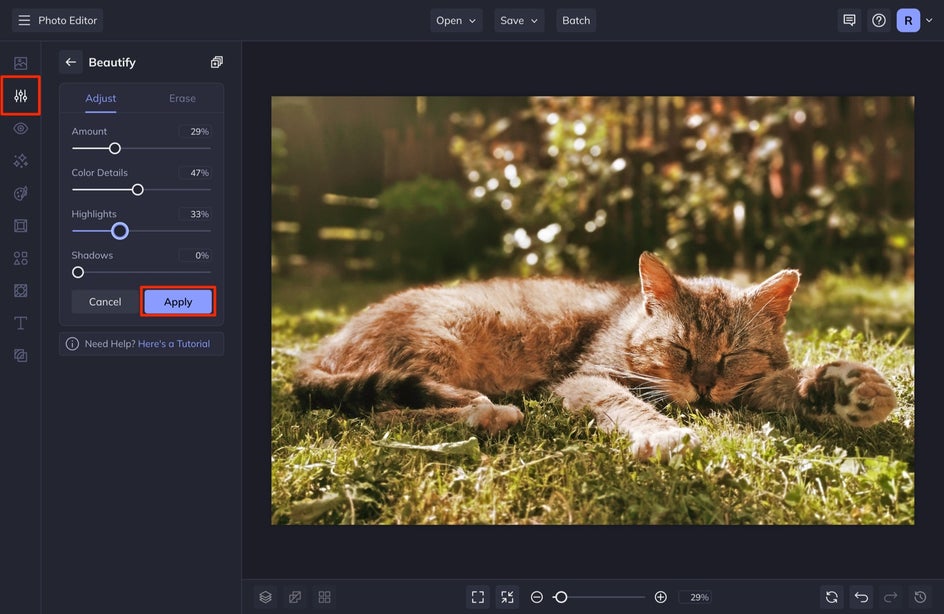Viewport: 944px width, 614px height.
Task: Select the Text tool icon
Action: pyautogui.click(x=20, y=323)
